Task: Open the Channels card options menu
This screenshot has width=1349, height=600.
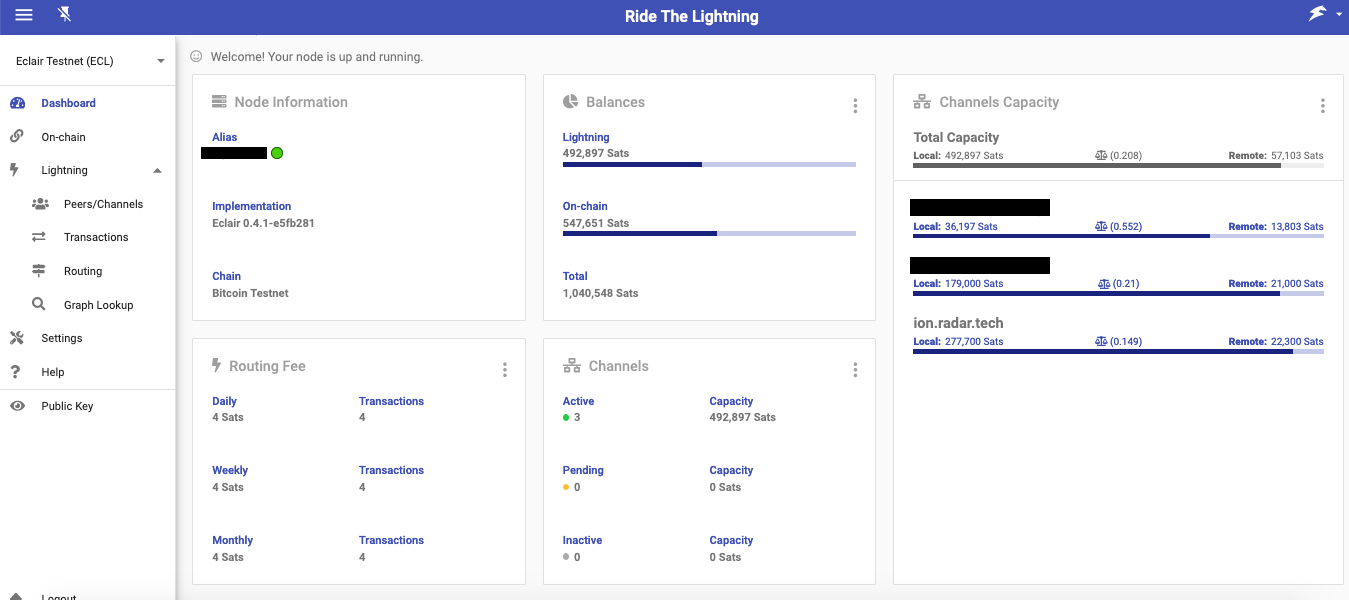Action: tap(855, 370)
